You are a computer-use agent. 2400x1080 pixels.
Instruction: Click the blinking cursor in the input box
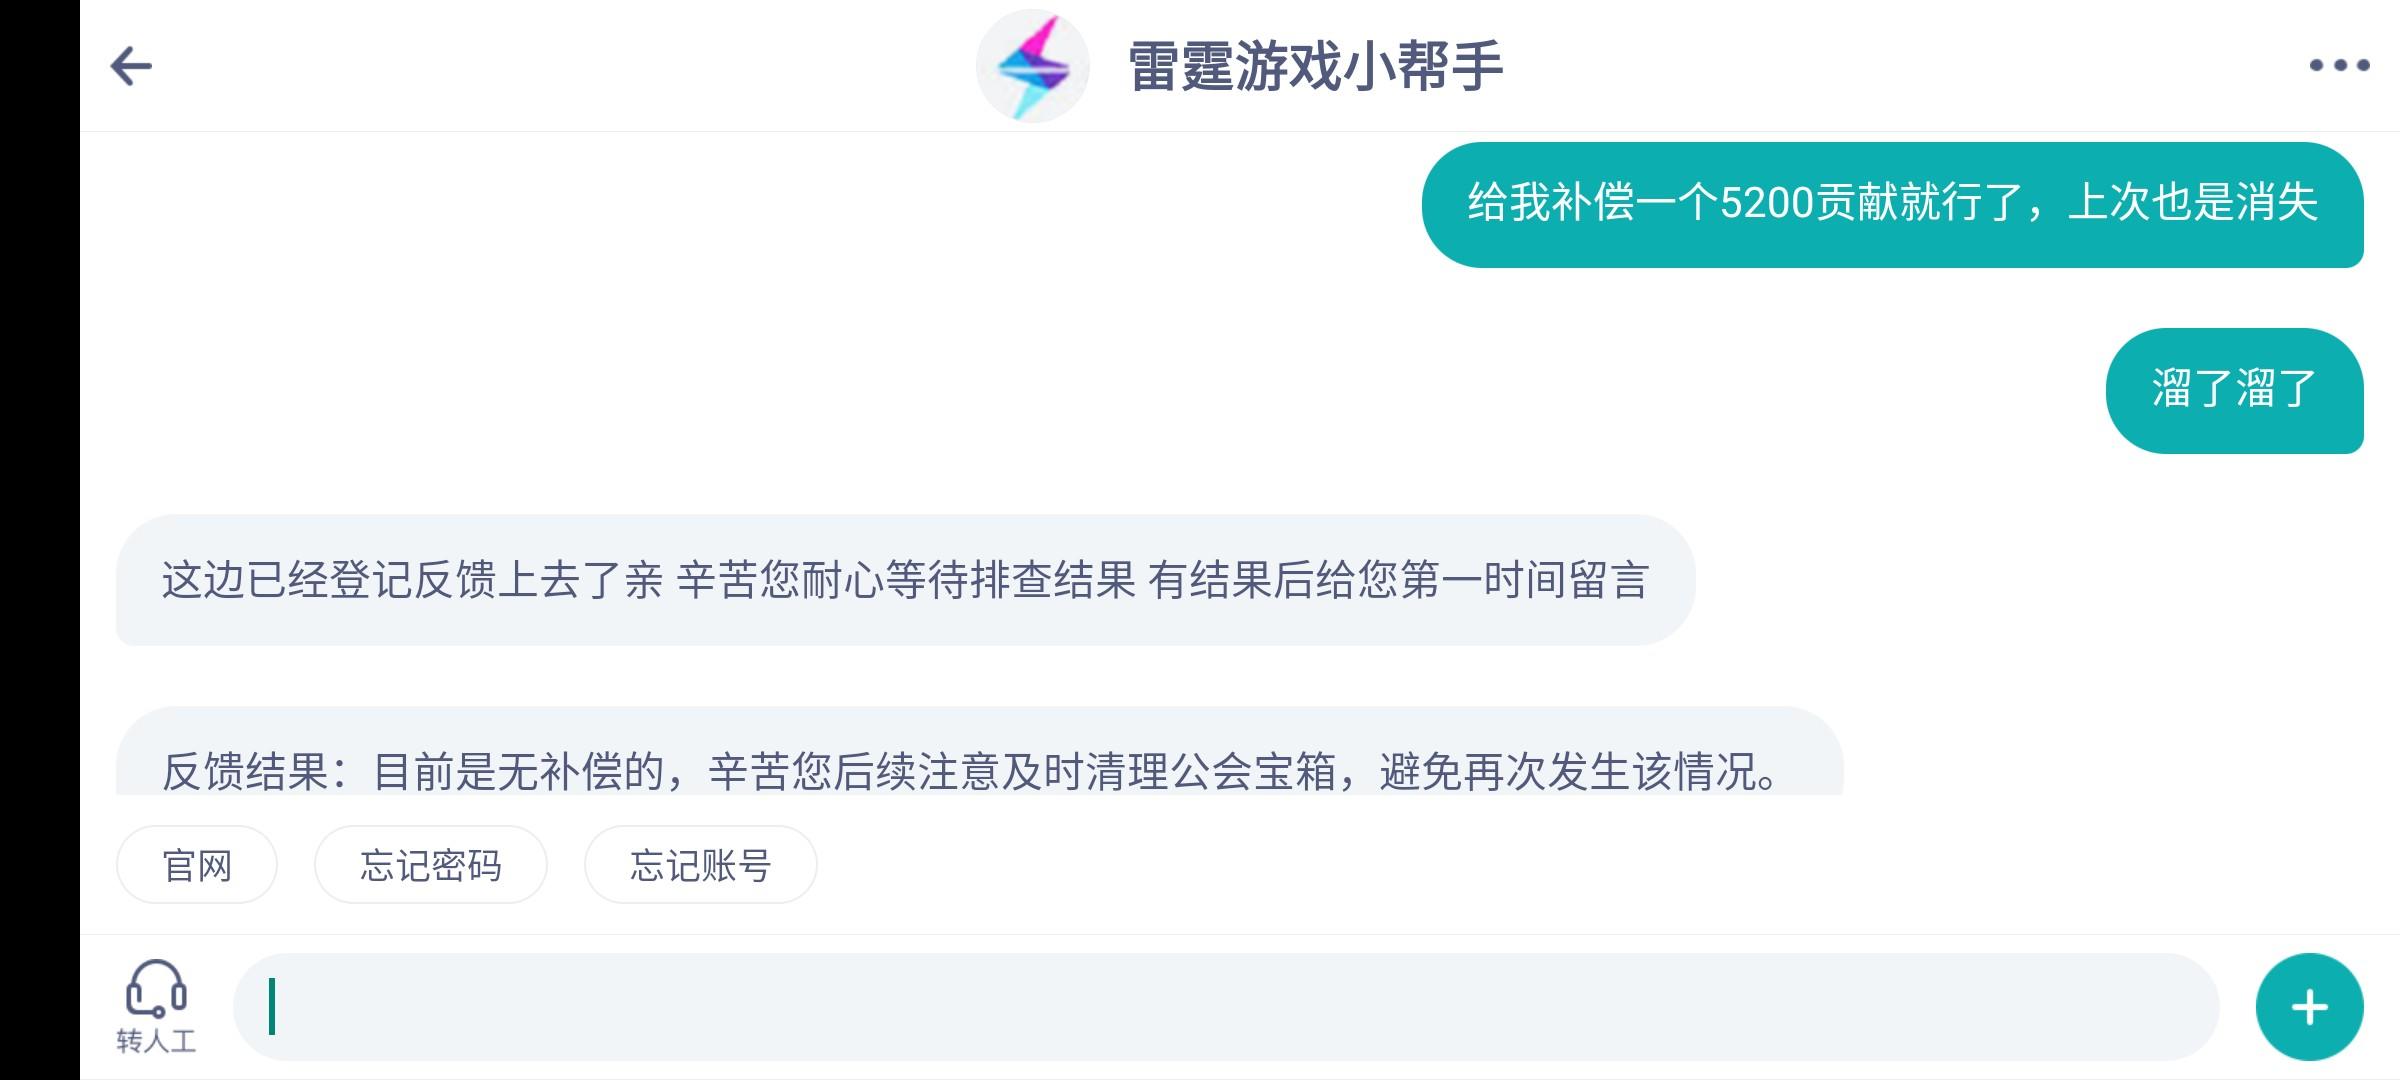pos(272,1007)
